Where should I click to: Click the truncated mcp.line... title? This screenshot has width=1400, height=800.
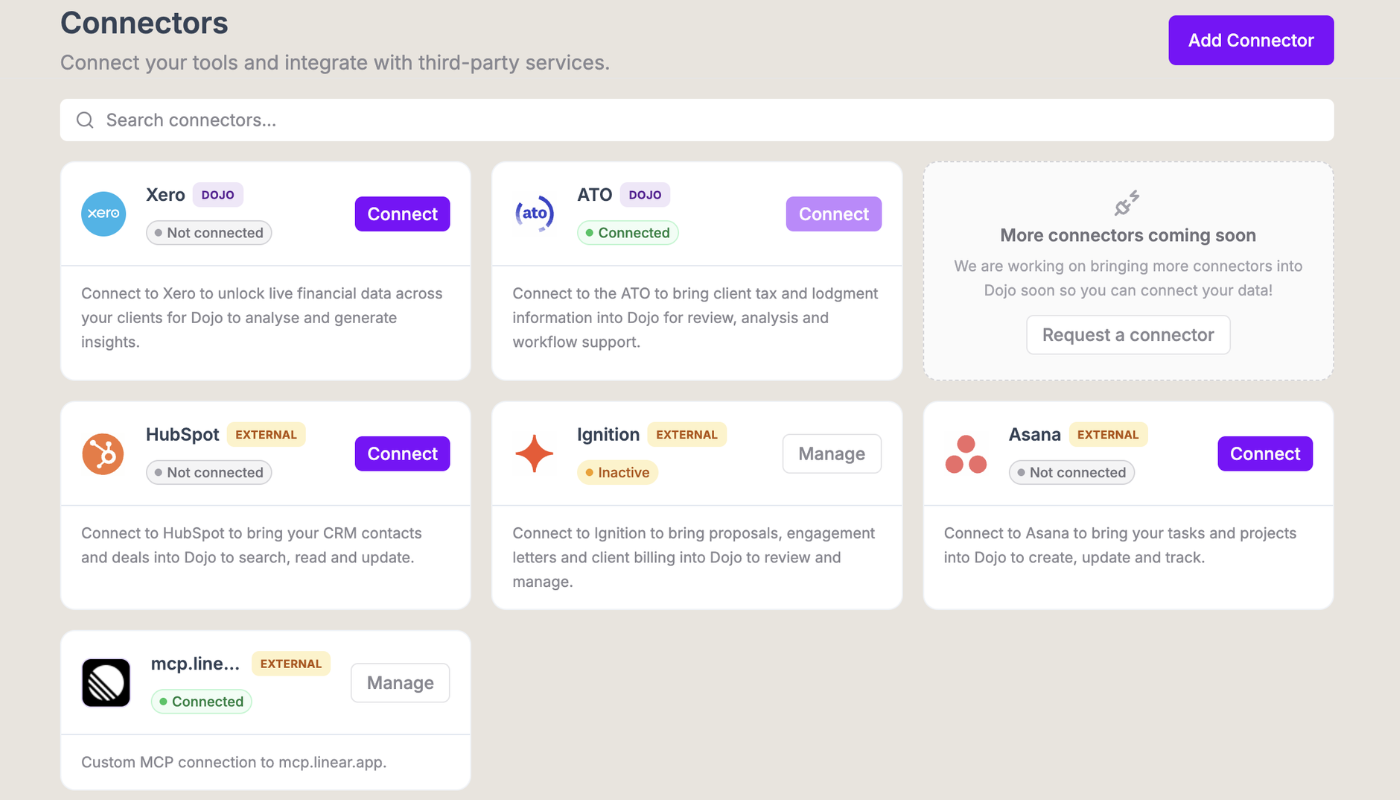point(196,664)
